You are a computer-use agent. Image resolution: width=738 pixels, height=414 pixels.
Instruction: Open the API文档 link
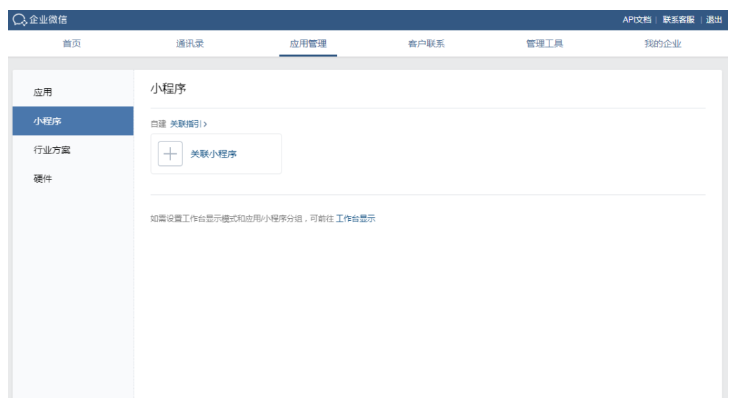coord(636,20)
